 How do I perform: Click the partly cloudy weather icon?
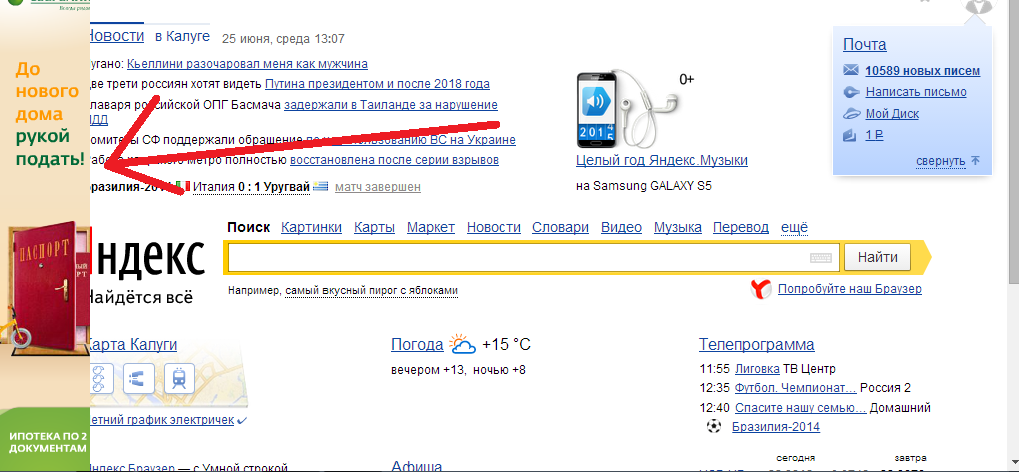463,346
